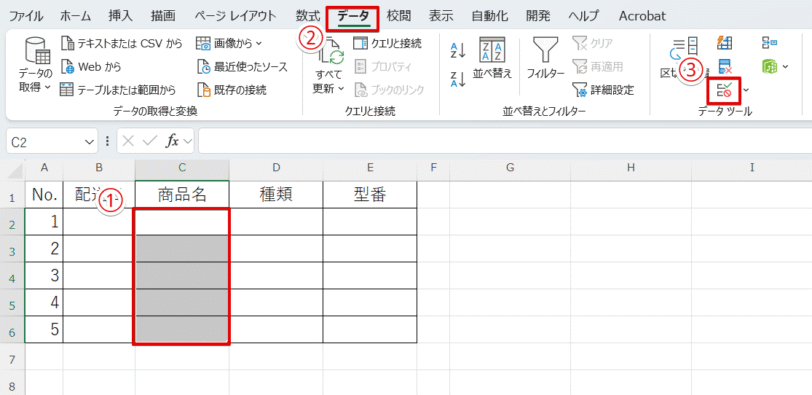Switch to the 開発 tab

pos(538,16)
